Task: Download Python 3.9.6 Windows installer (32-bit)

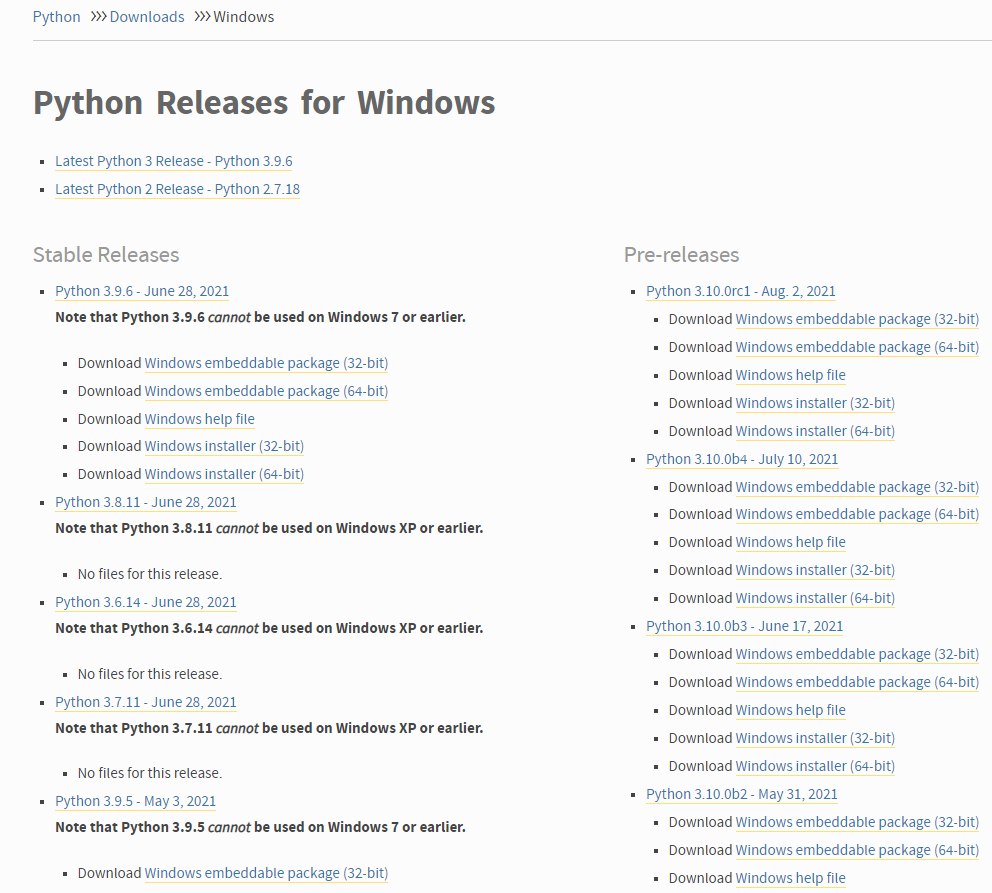Action: coord(224,446)
